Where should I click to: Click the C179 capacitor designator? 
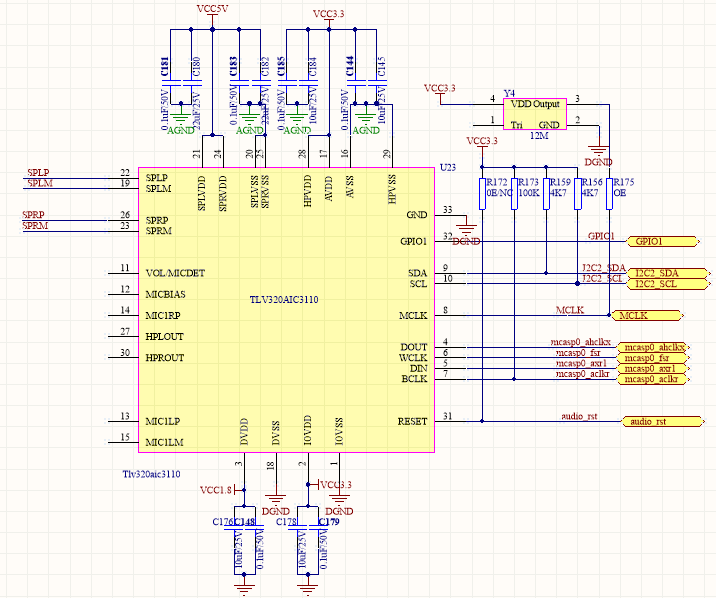329,522
